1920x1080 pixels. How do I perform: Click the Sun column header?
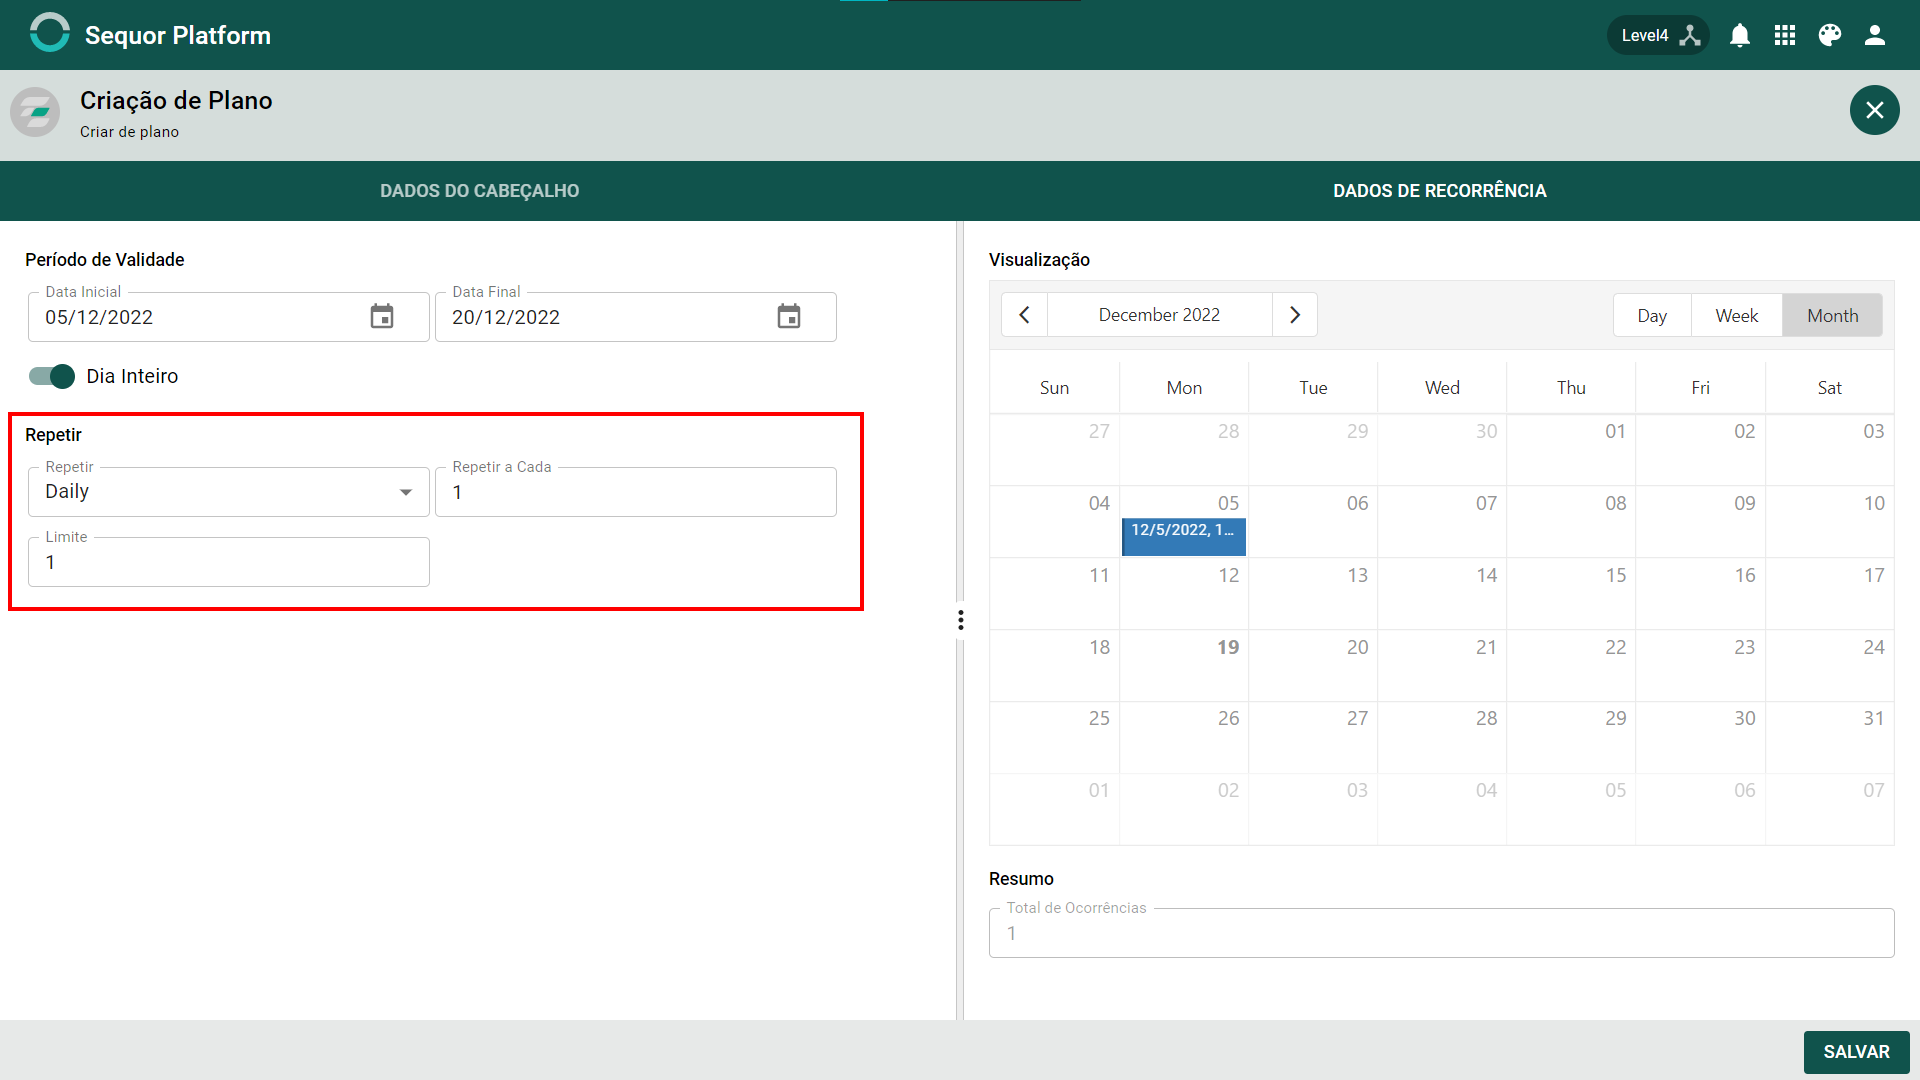(1054, 388)
